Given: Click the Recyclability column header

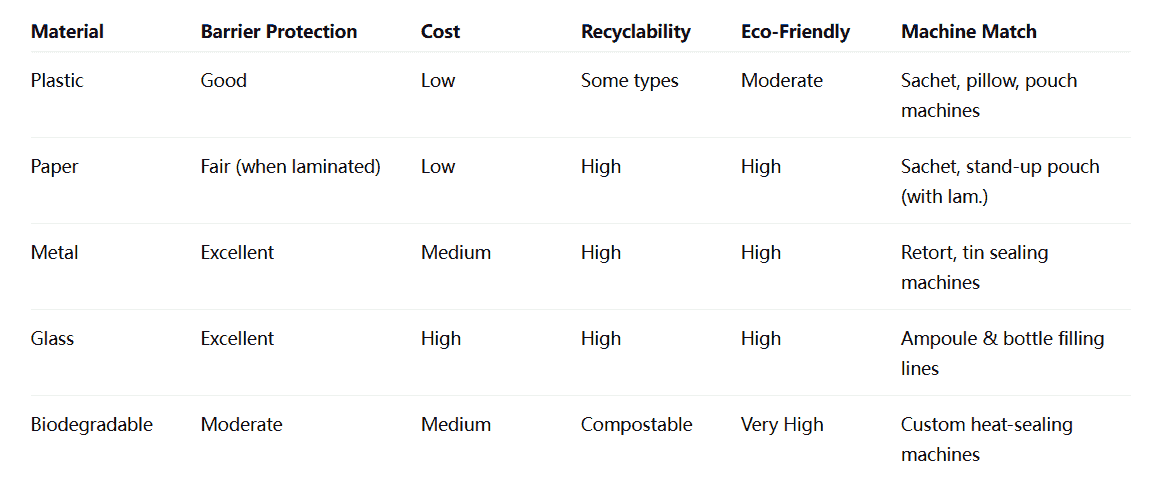Looking at the screenshot, I should [x=636, y=32].
